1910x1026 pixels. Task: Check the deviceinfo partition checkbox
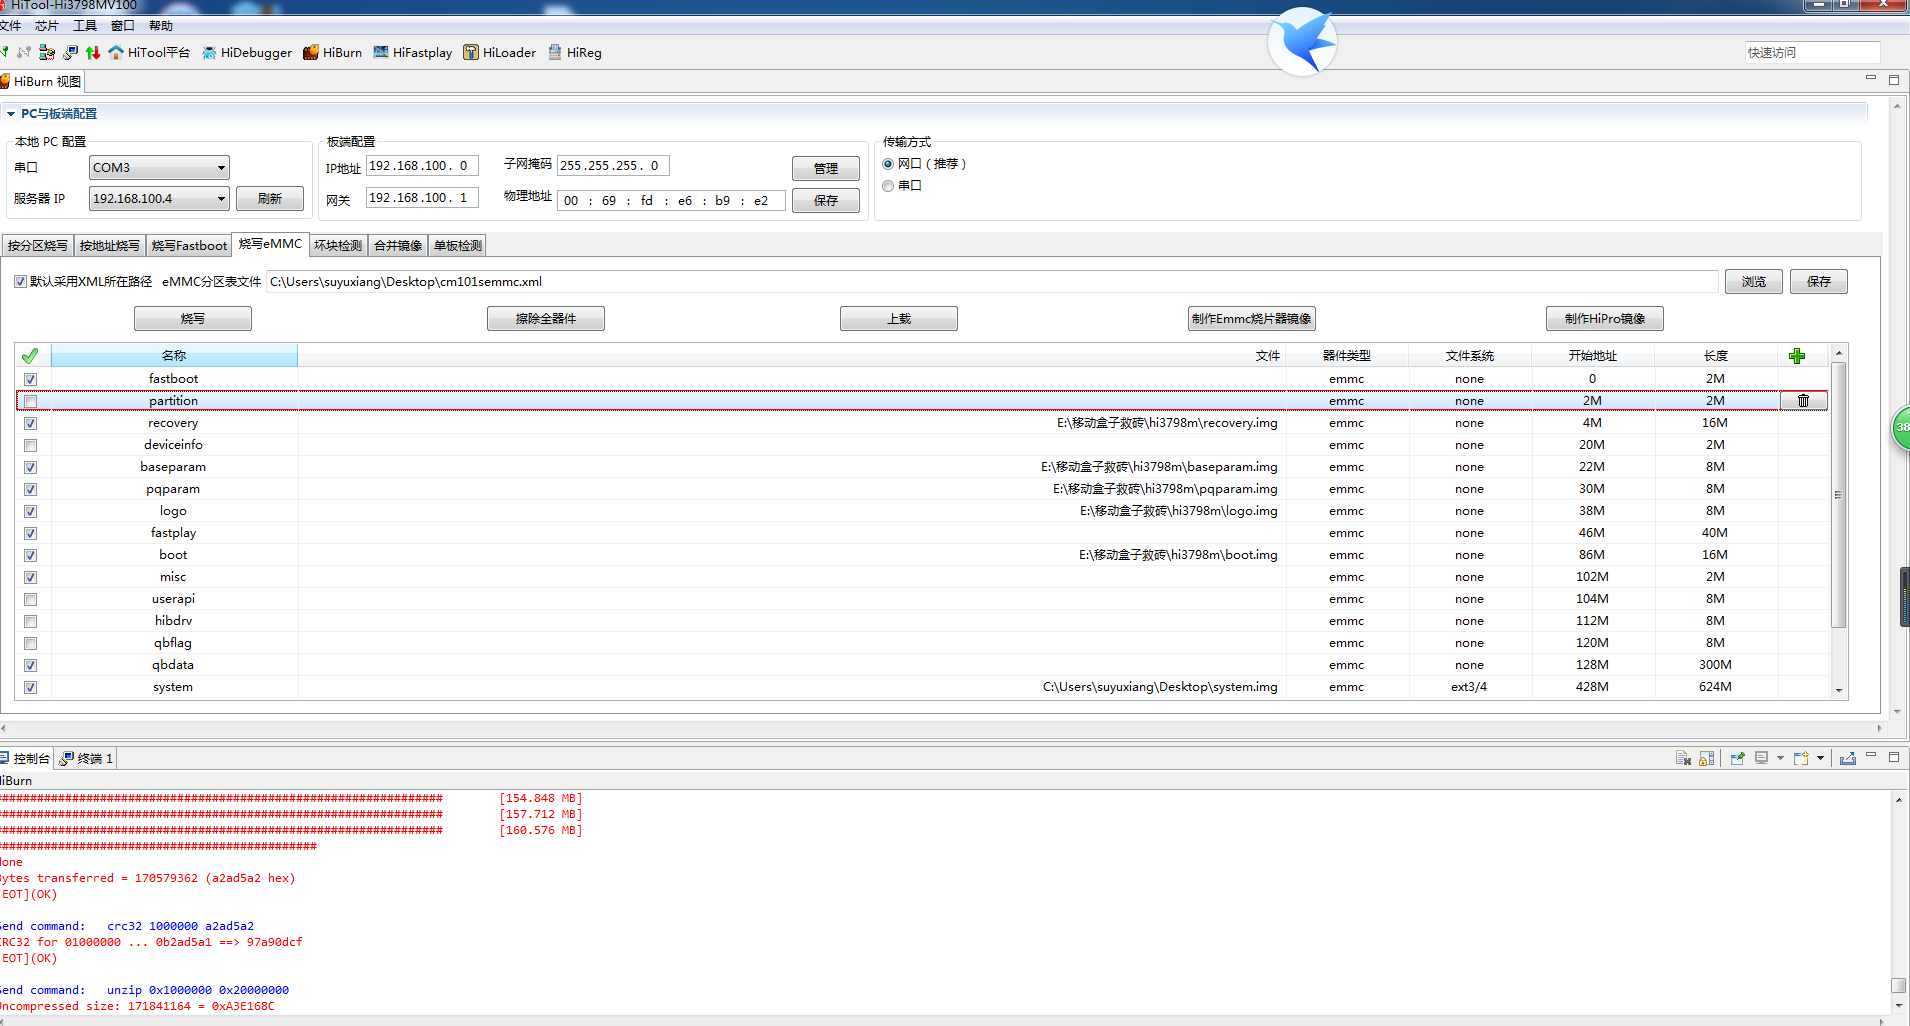pos(30,445)
